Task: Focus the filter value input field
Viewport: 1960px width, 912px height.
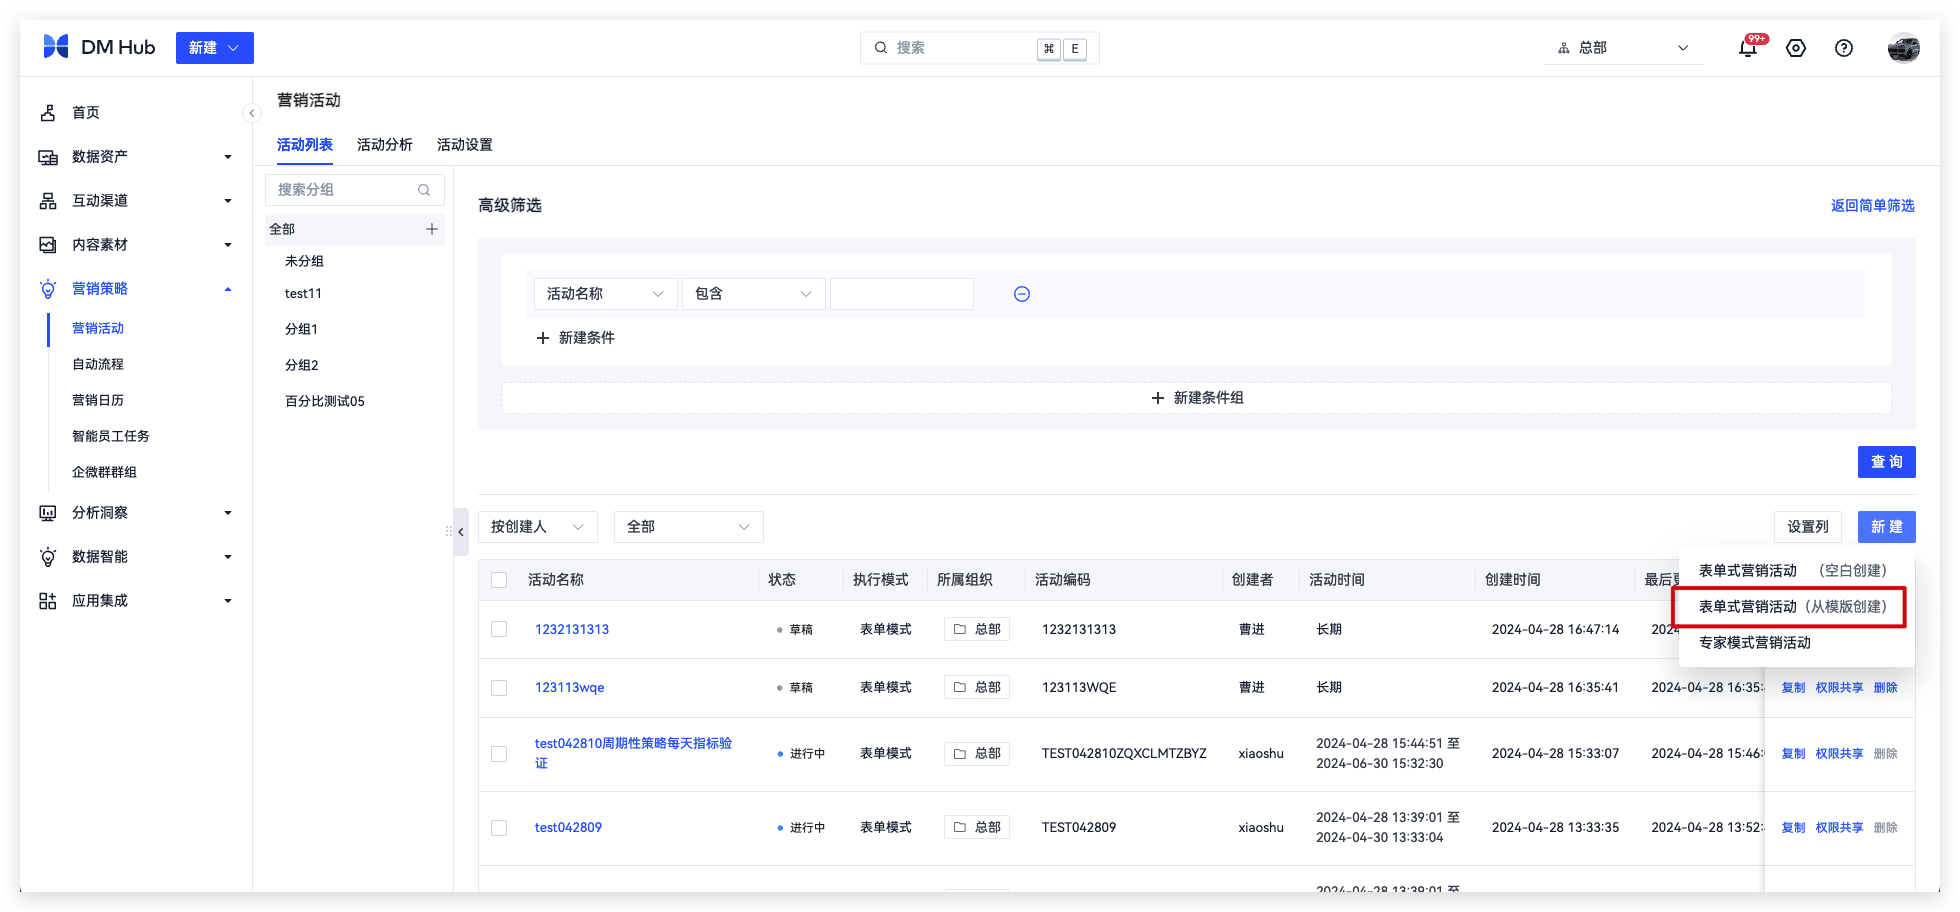Action: (902, 294)
